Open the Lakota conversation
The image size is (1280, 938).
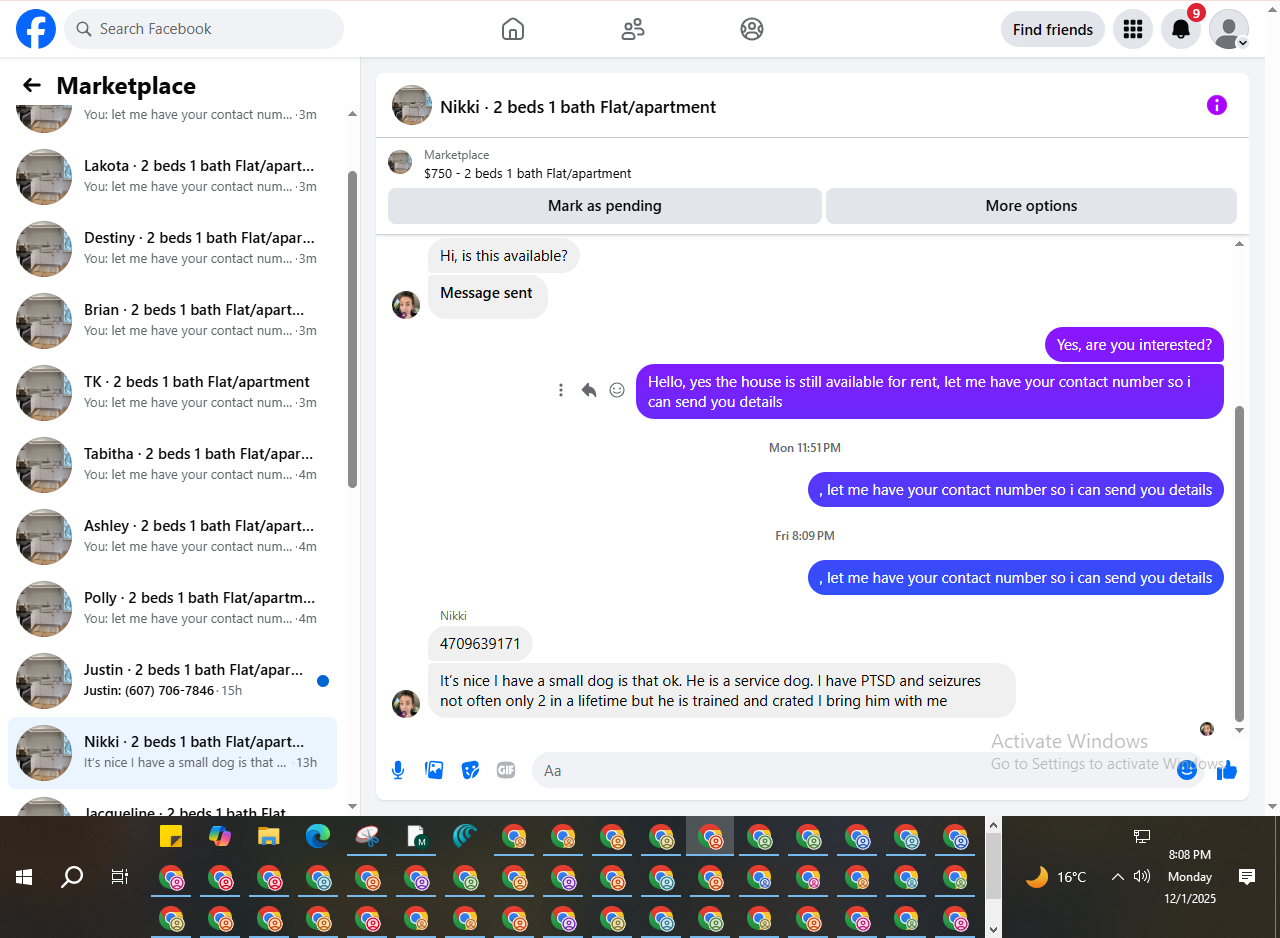tap(172, 177)
